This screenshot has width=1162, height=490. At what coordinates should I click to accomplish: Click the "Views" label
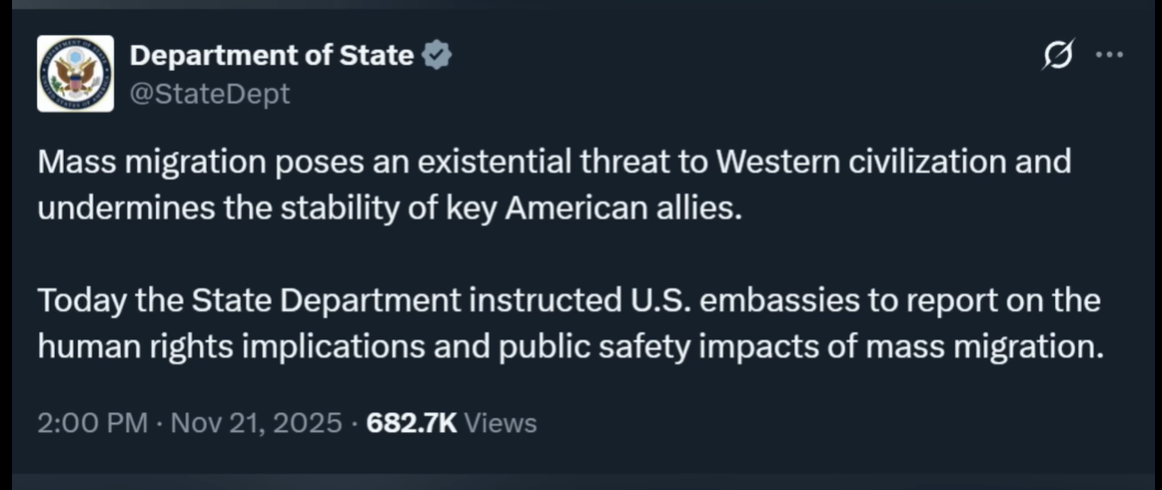(x=502, y=423)
